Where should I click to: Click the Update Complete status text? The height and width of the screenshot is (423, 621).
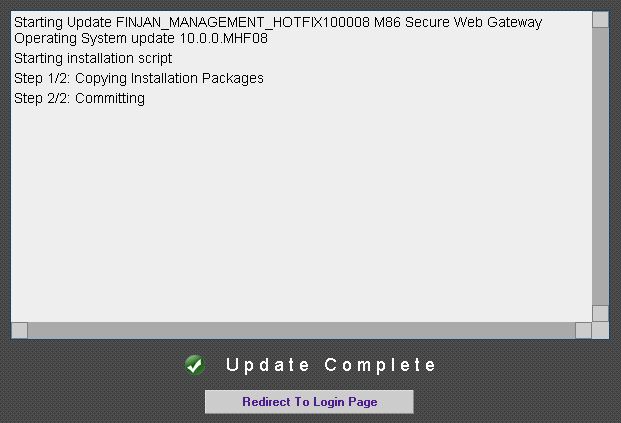pyautogui.click(x=331, y=365)
